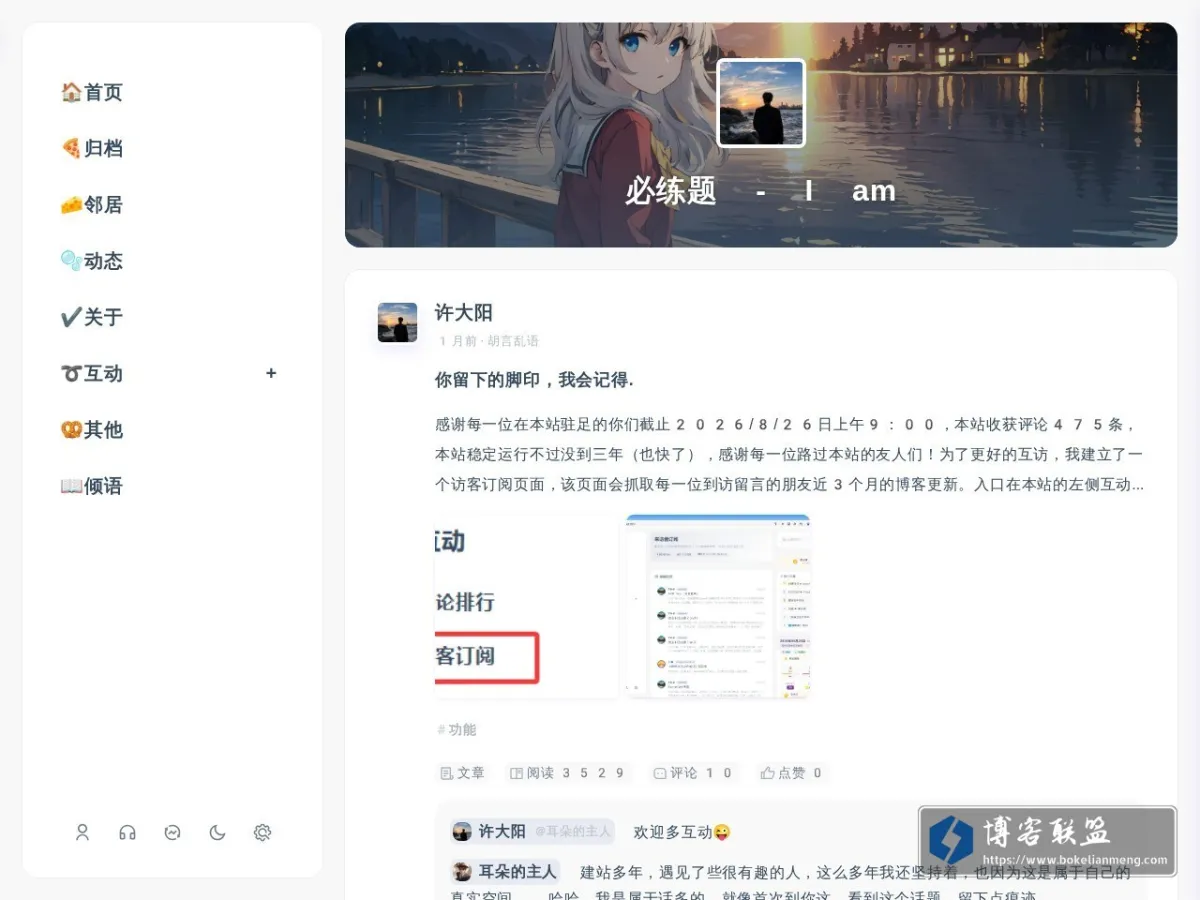
Task: Click the 1 月前 post timestamp
Action: point(457,341)
